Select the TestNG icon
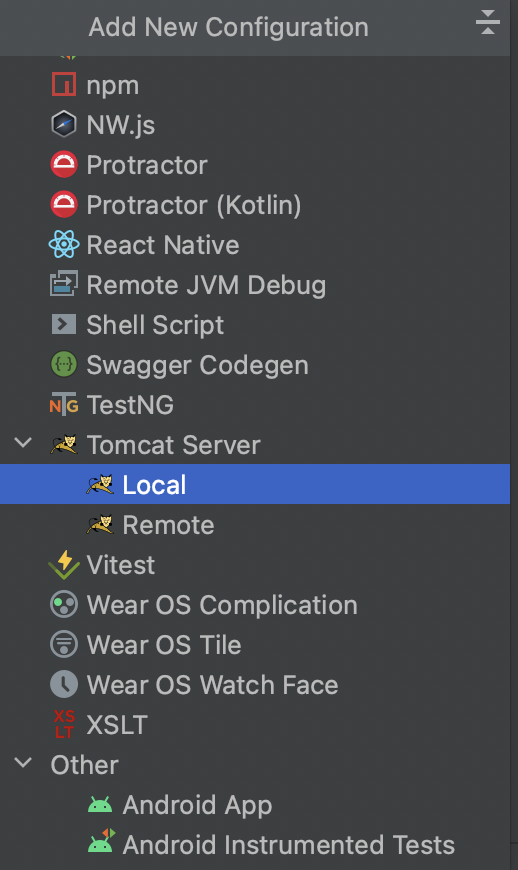Image resolution: width=518 pixels, height=870 pixels. click(64, 405)
